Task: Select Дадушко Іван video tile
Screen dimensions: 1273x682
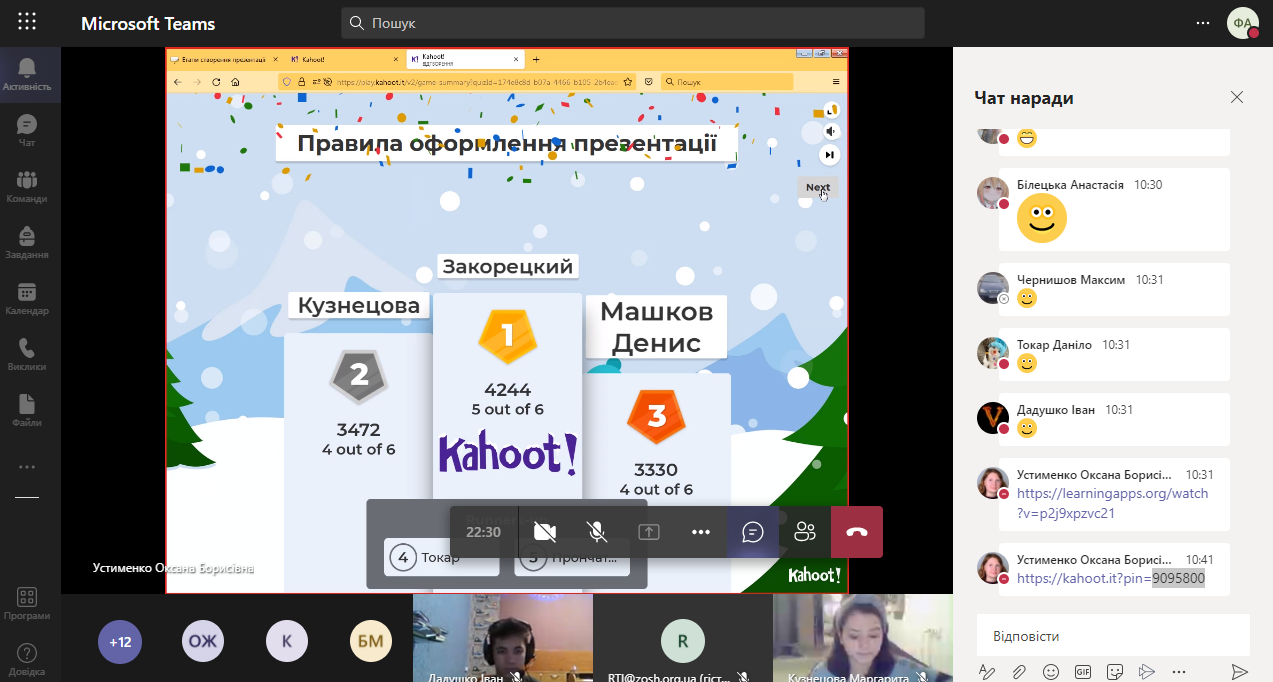Action: point(503,638)
